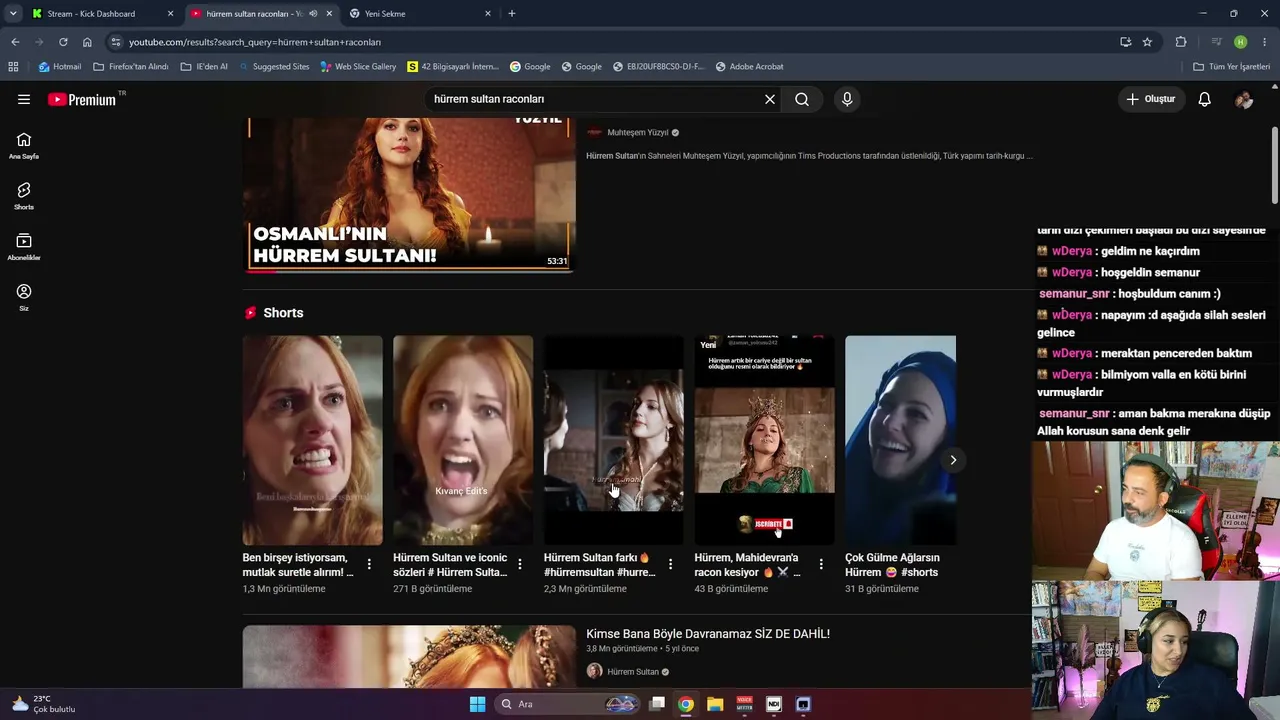
Task: Open the Chrome tab search dropdown
Action: click(x=13, y=14)
